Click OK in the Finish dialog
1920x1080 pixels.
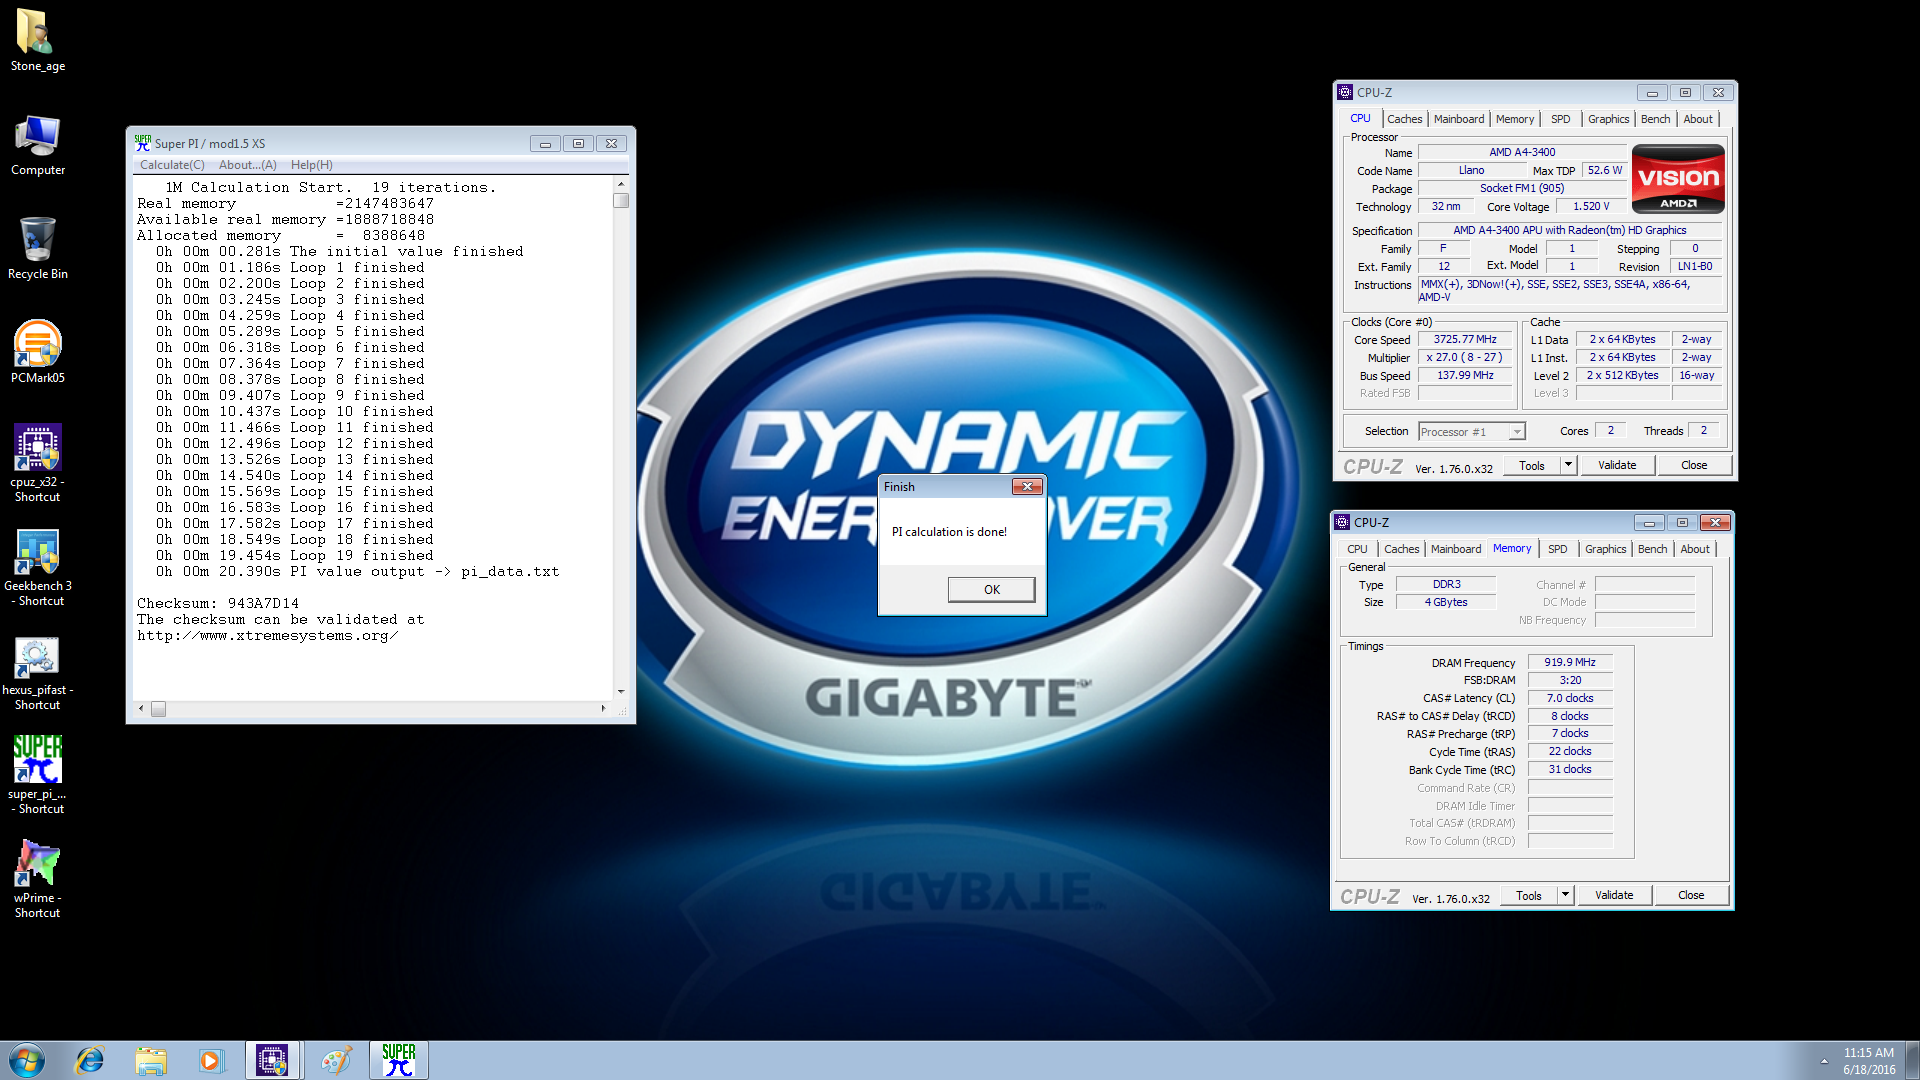tap(991, 589)
